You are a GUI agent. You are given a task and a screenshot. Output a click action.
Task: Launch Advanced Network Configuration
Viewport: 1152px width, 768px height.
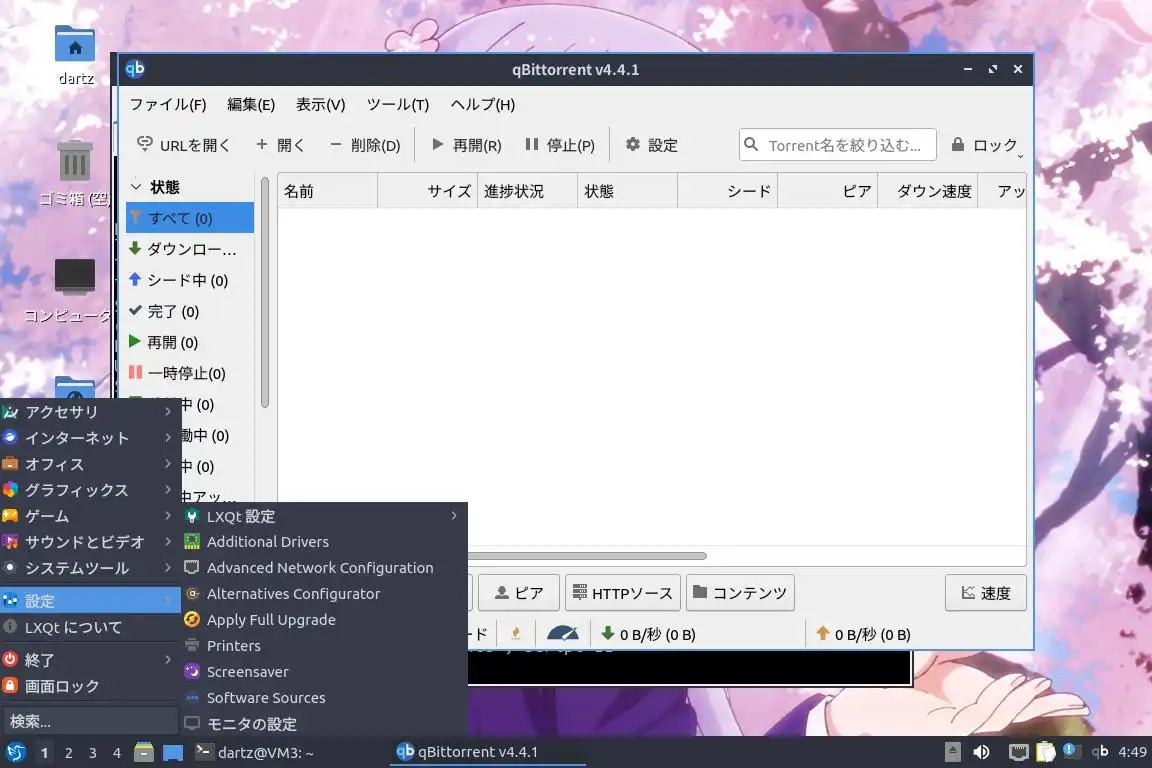[324, 568]
